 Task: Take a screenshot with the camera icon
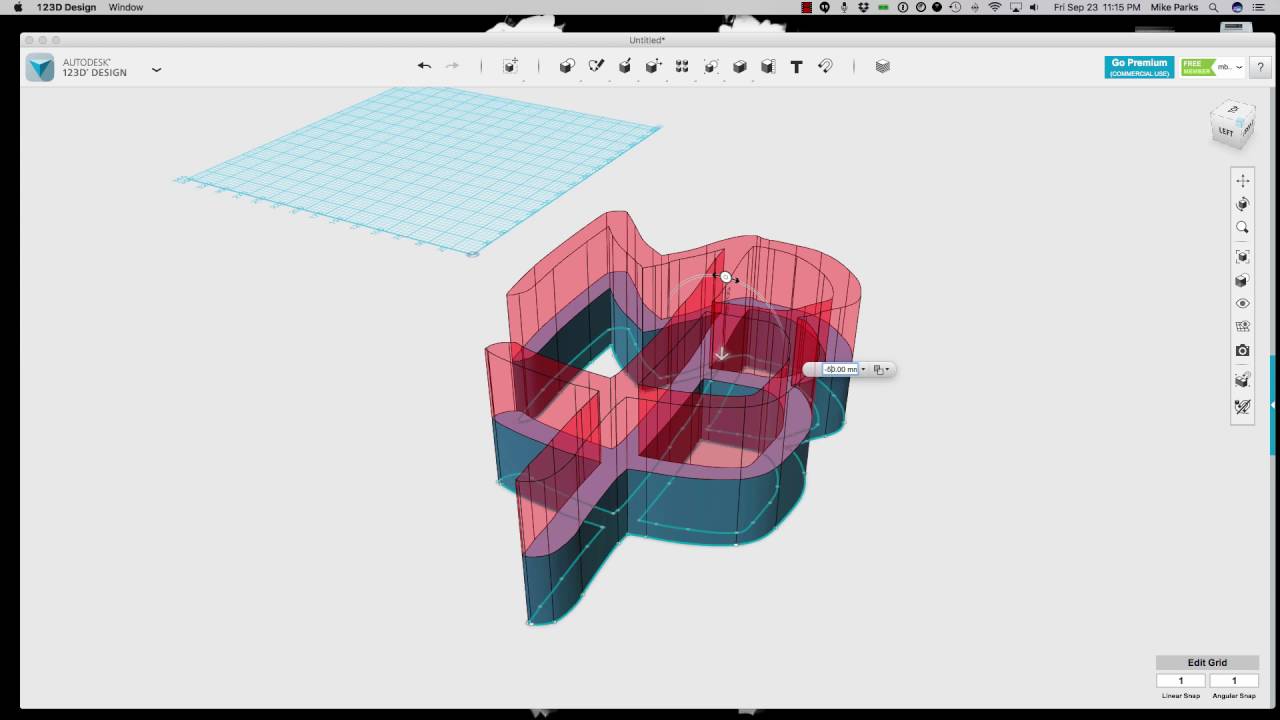[1243, 350]
